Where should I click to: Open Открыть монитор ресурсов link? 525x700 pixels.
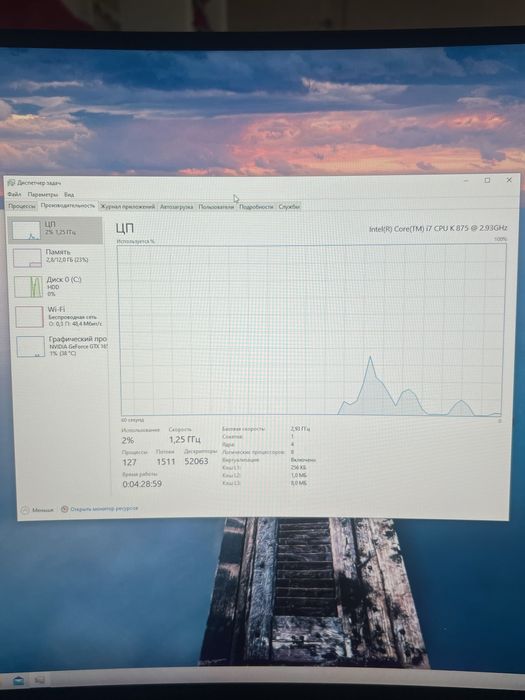coord(104,508)
